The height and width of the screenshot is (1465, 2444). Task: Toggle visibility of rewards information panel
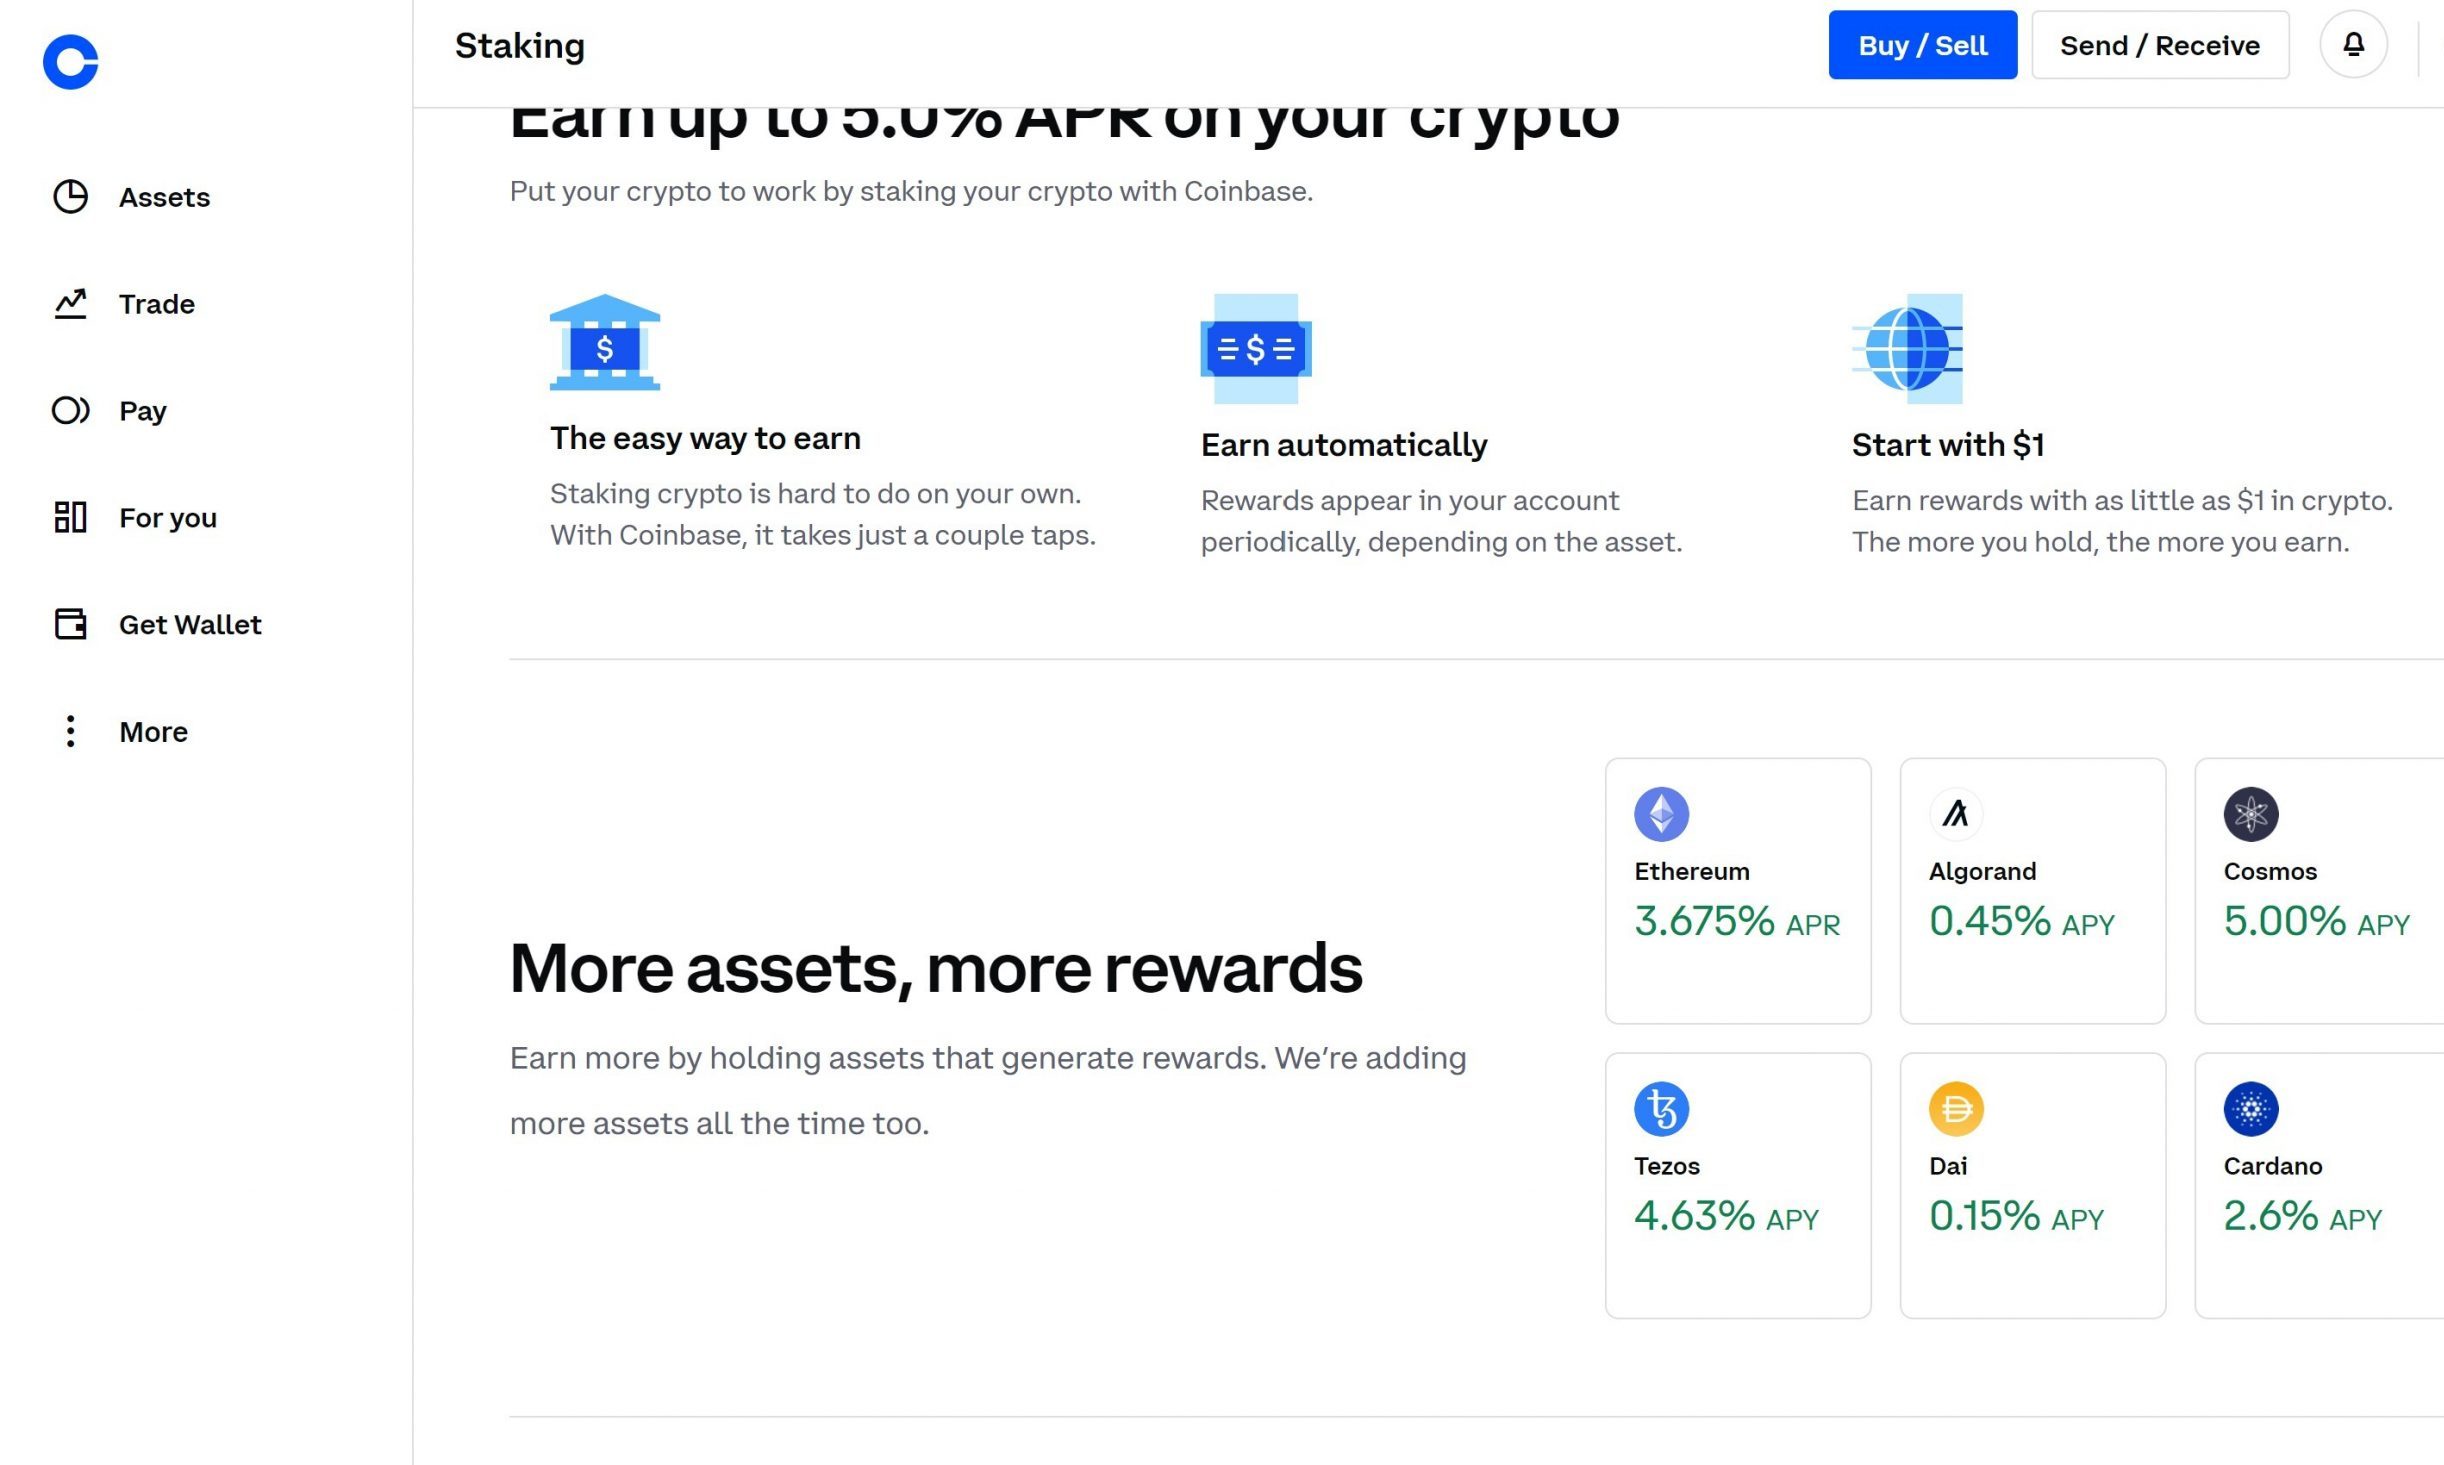2353,44
